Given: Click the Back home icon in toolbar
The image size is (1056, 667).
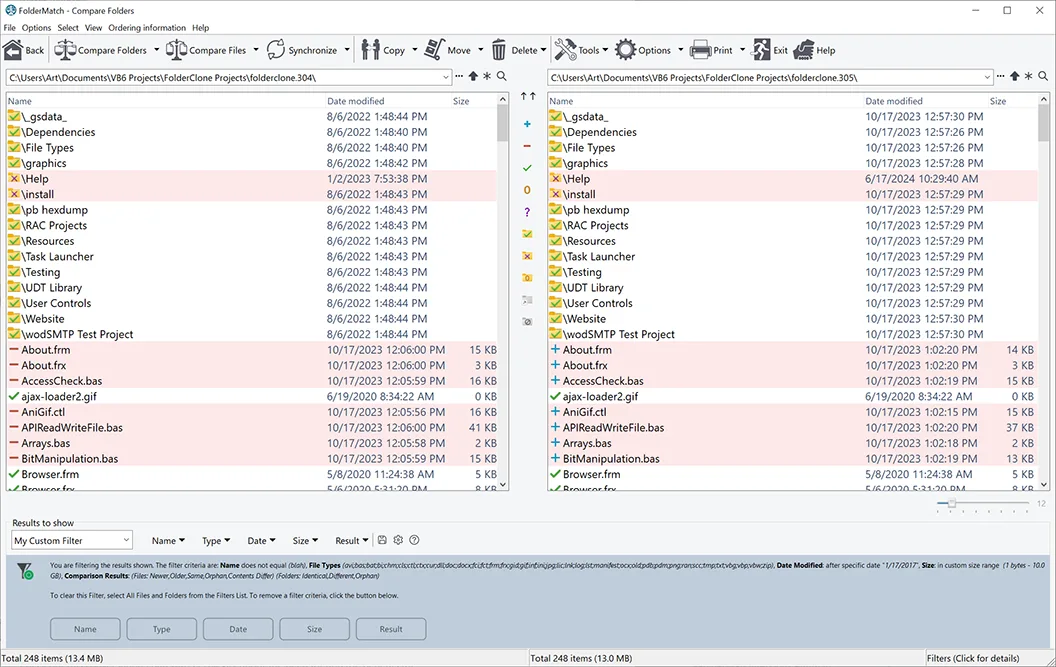Looking at the screenshot, I should point(13,50).
